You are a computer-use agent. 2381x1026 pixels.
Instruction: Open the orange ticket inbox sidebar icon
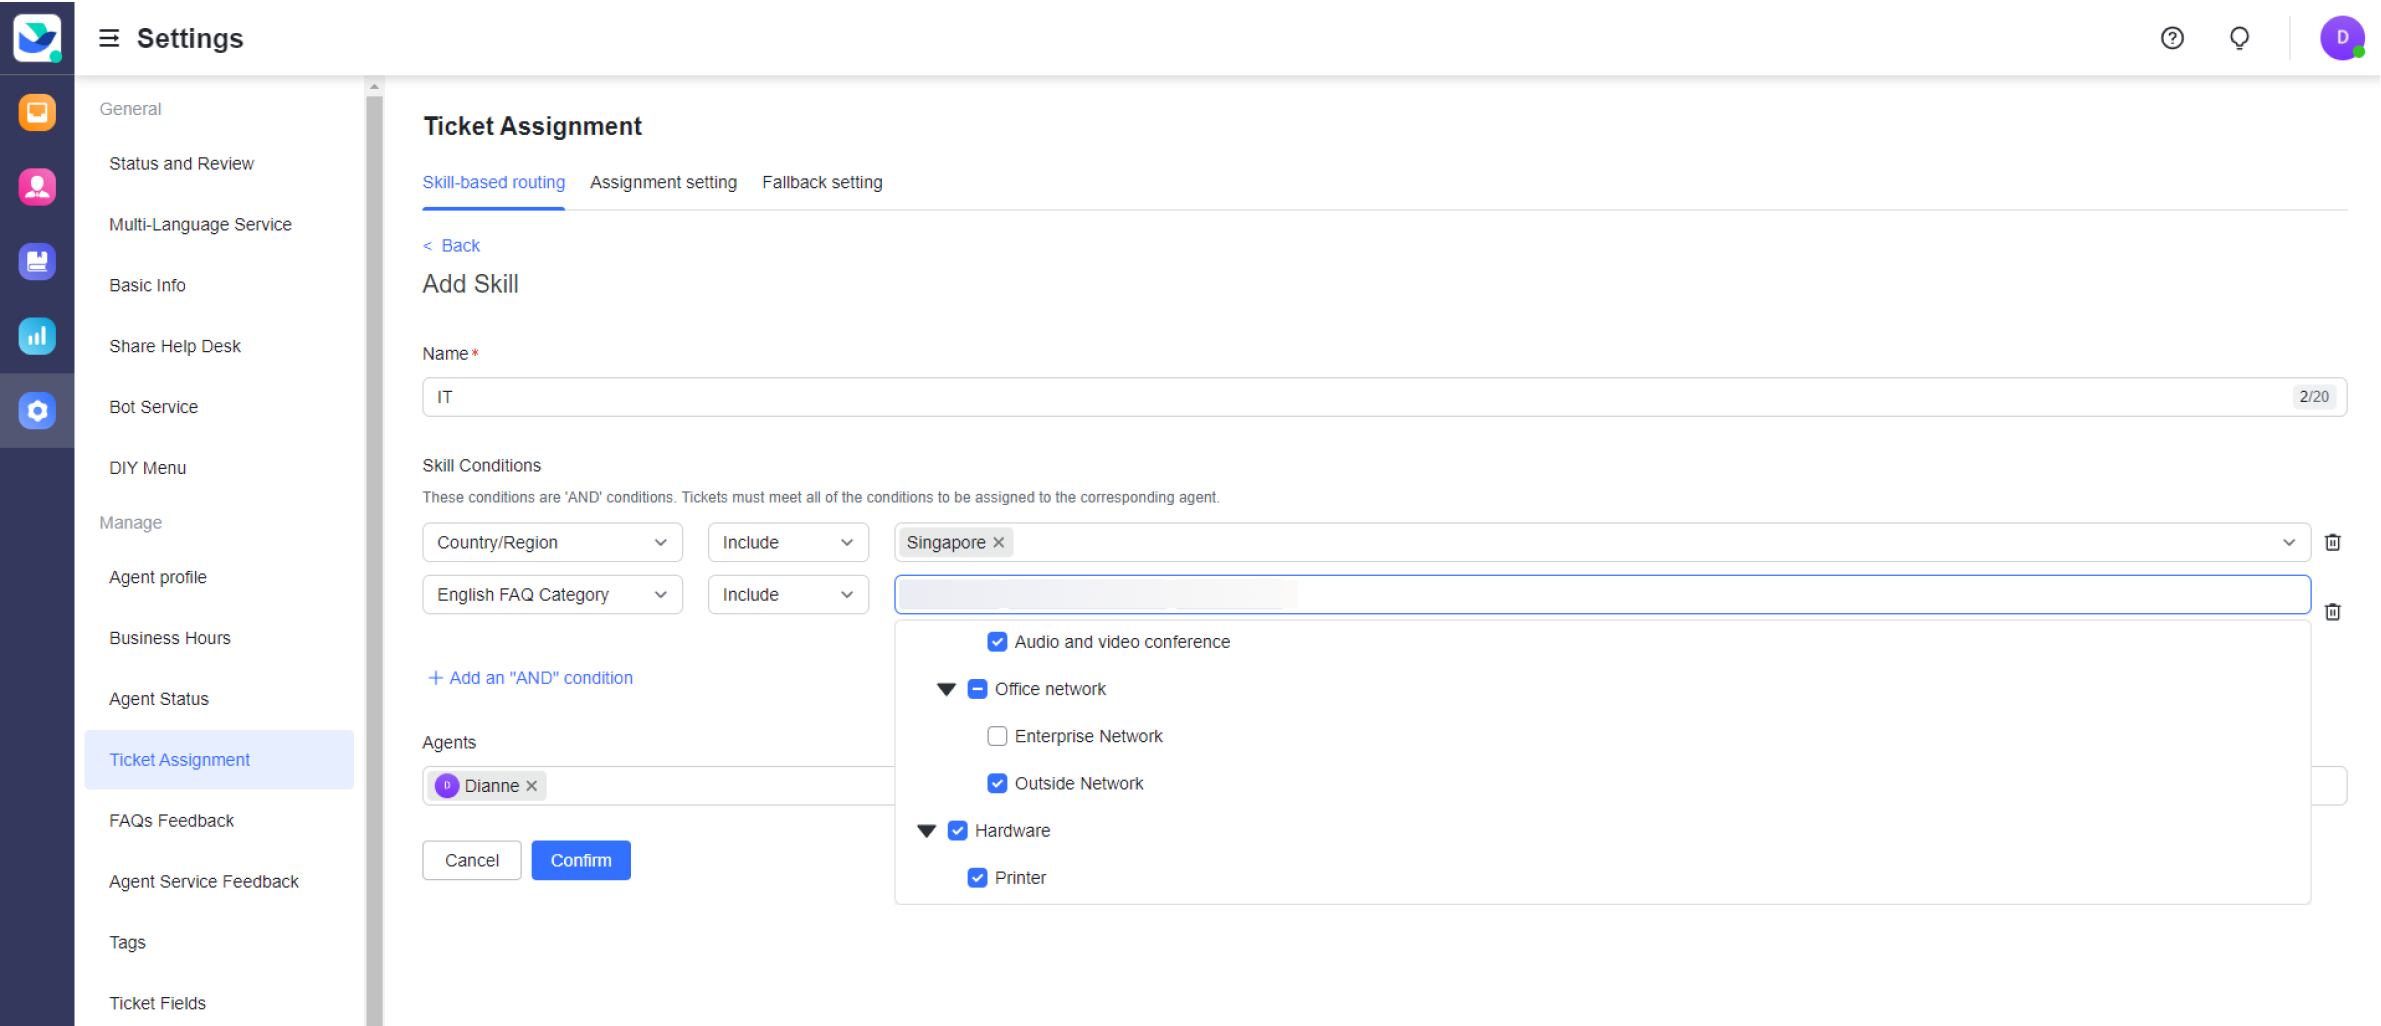click(37, 112)
